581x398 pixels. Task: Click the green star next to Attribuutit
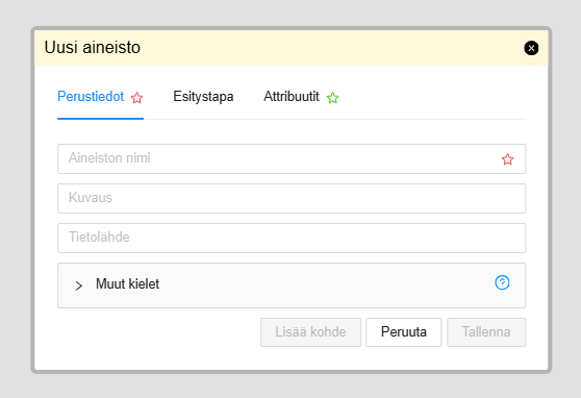[332, 98]
